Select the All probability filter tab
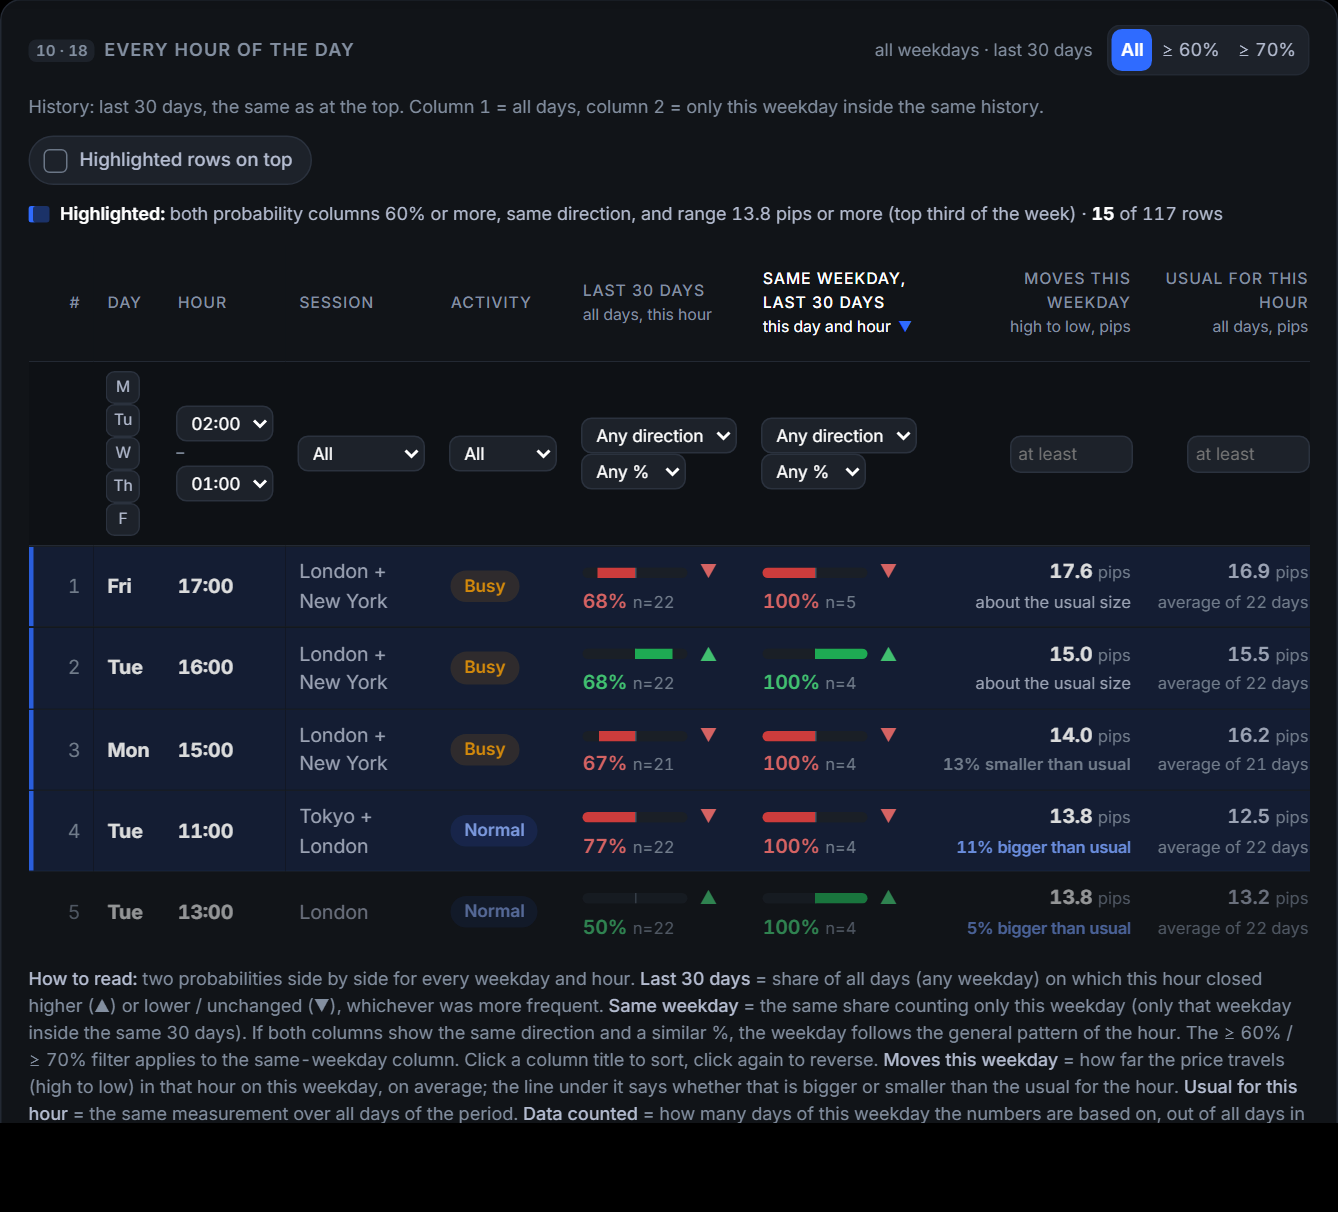This screenshot has height=1212, width=1338. [x=1132, y=50]
